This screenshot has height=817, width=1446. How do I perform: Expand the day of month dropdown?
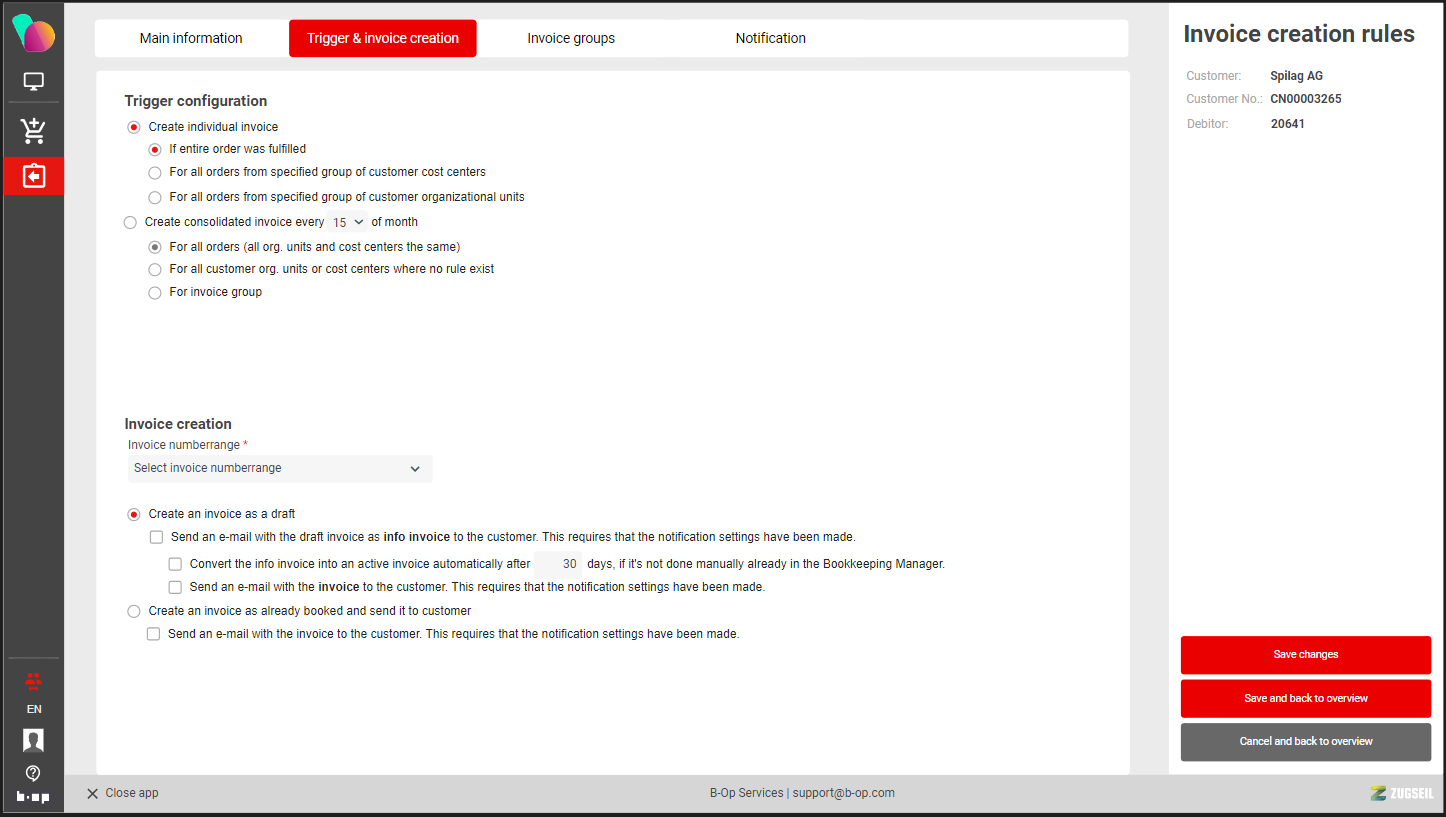(348, 223)
